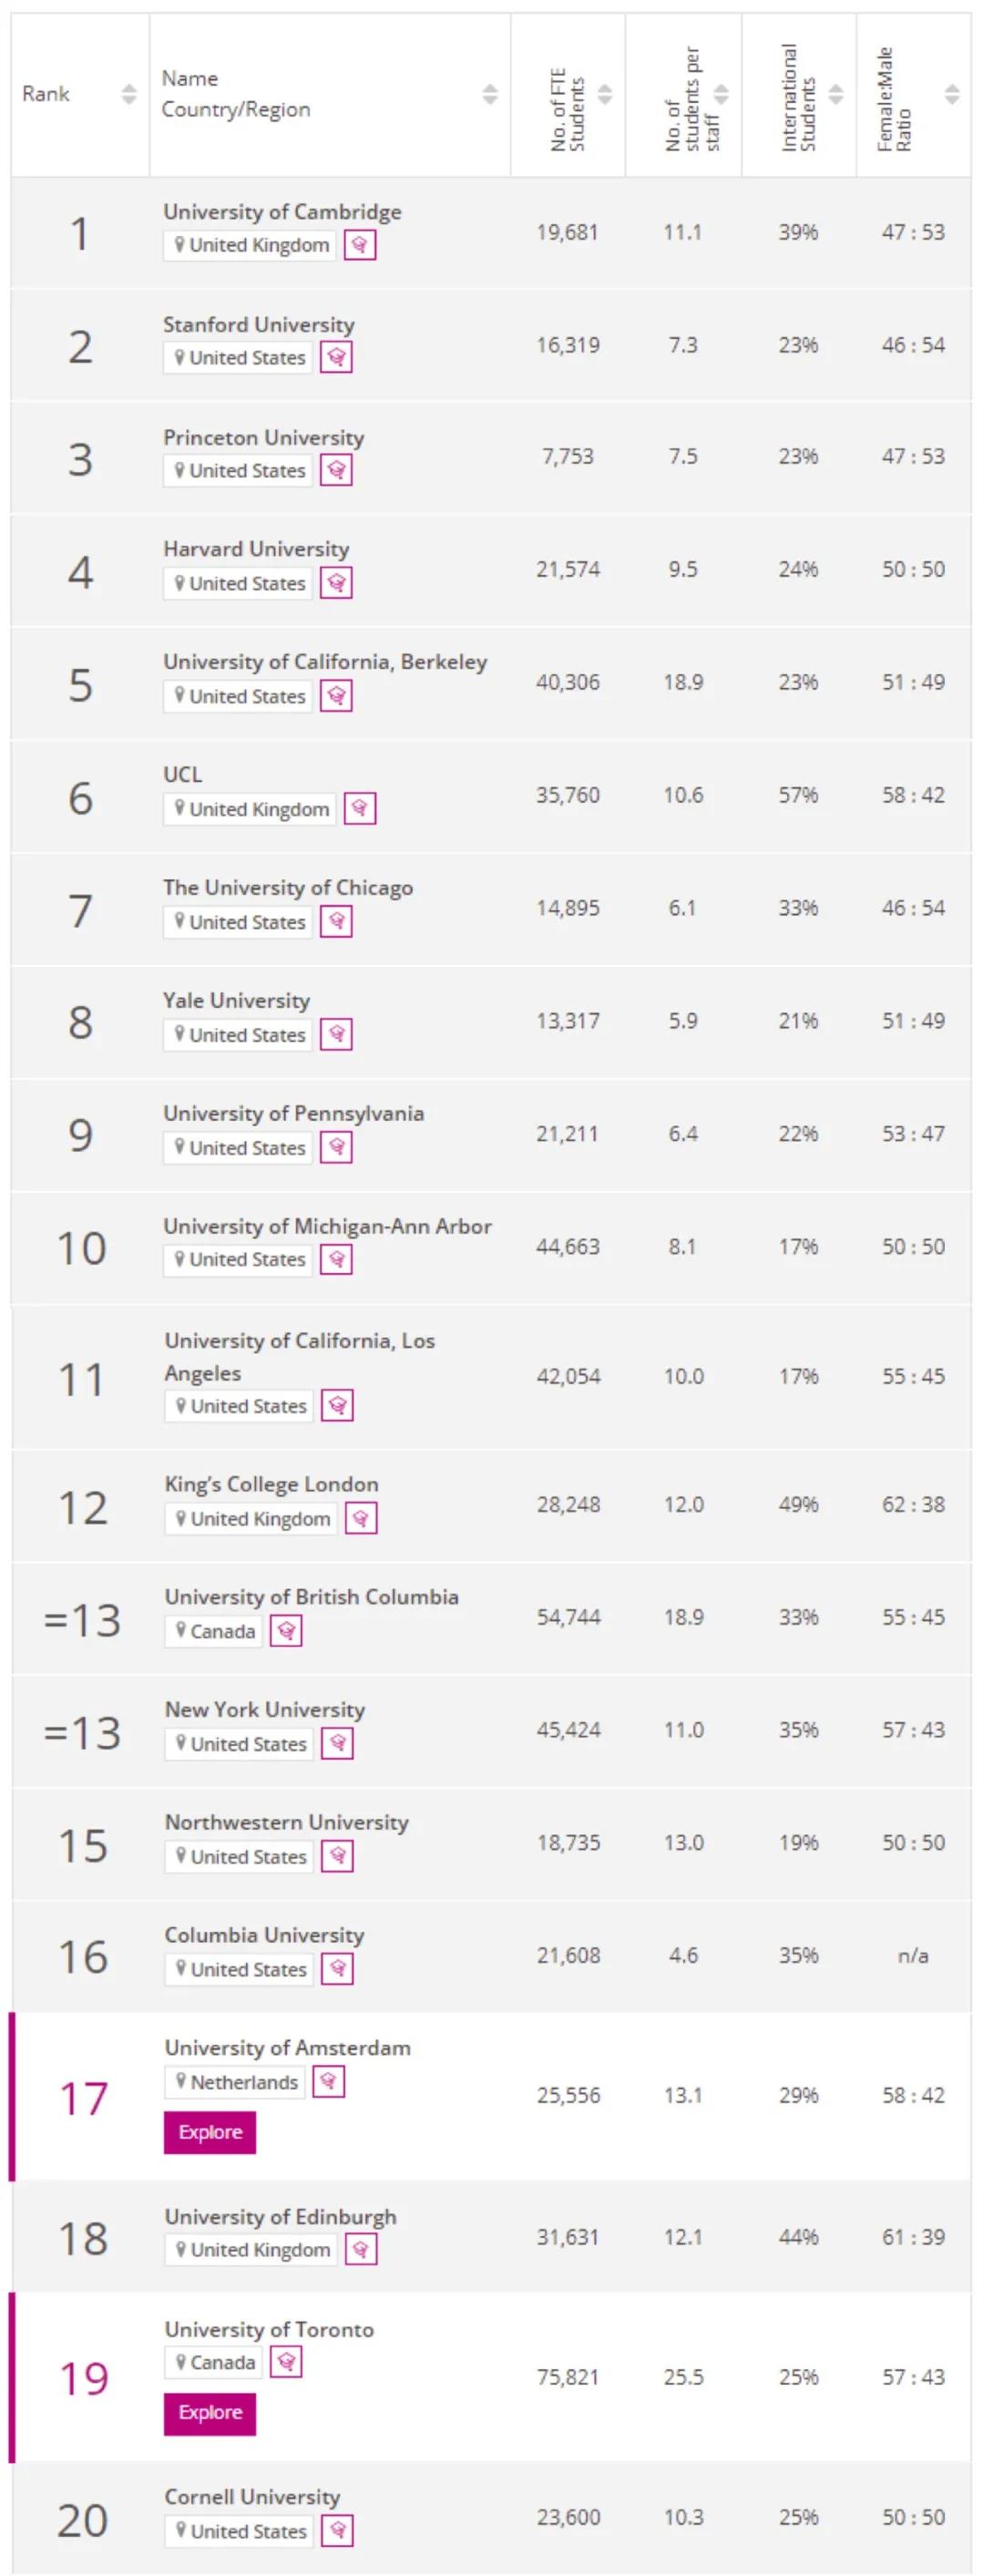
Task: Open Princeton University link
Action: [x=264, y=438]
